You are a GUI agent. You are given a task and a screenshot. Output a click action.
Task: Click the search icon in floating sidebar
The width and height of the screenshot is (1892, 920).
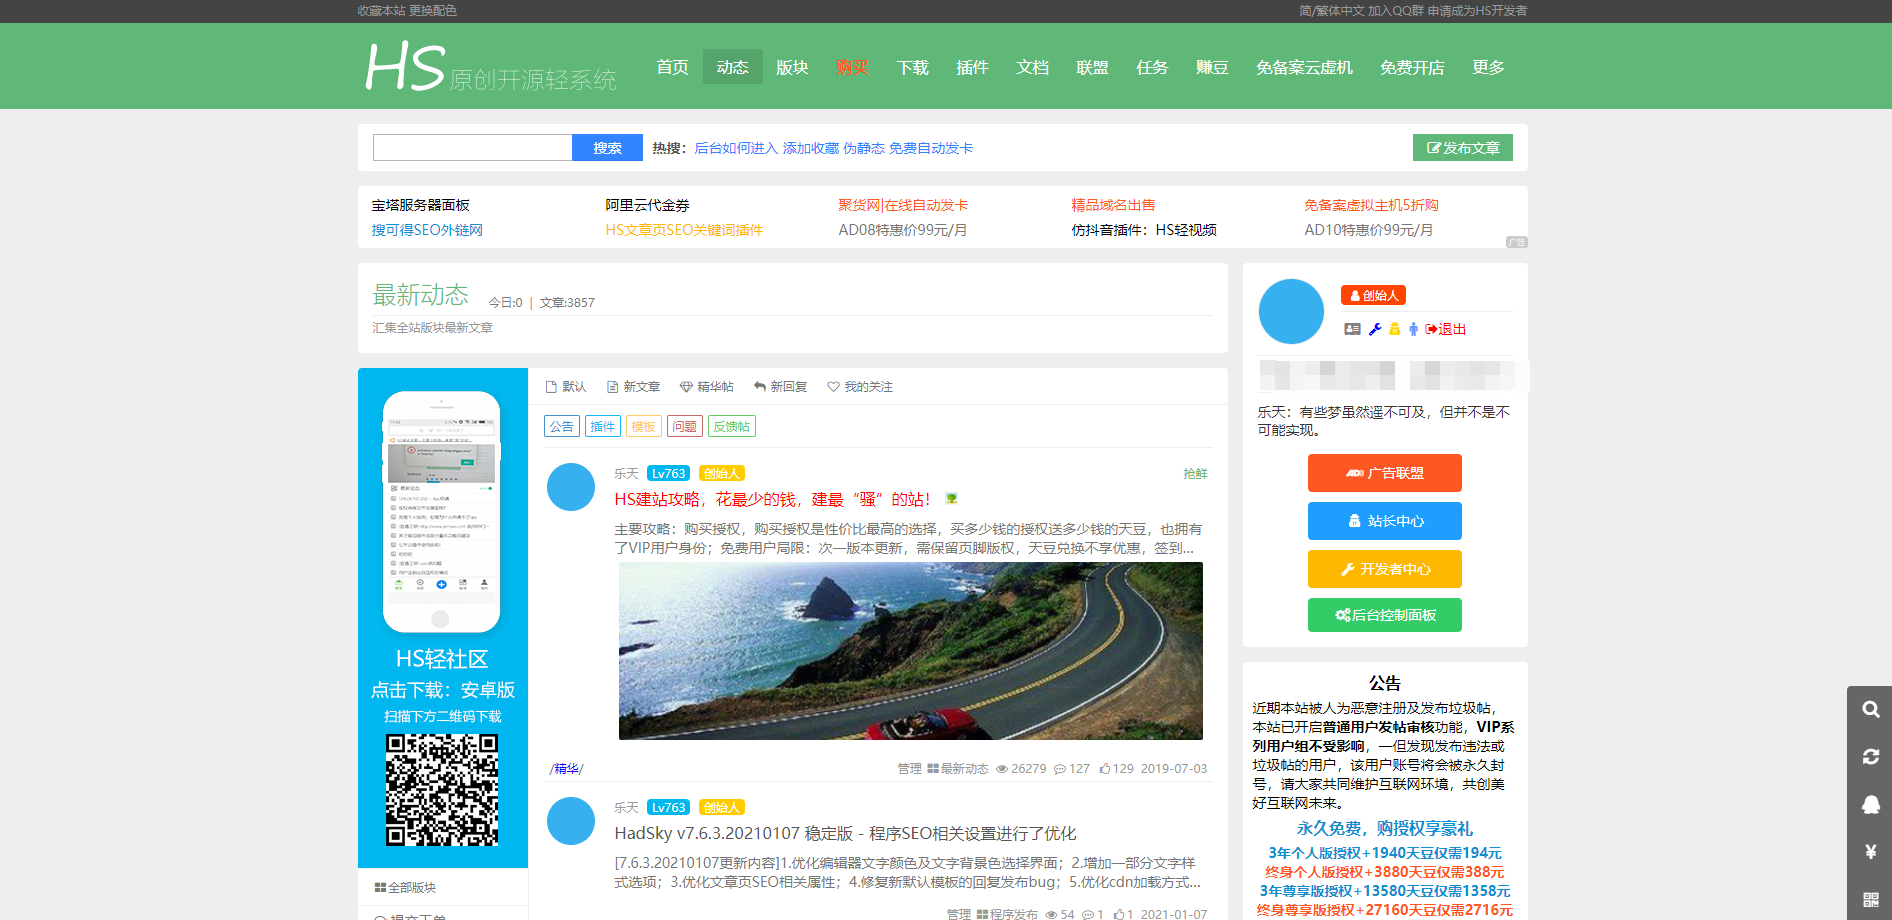pyautogui.click(x=1870, y=710)
